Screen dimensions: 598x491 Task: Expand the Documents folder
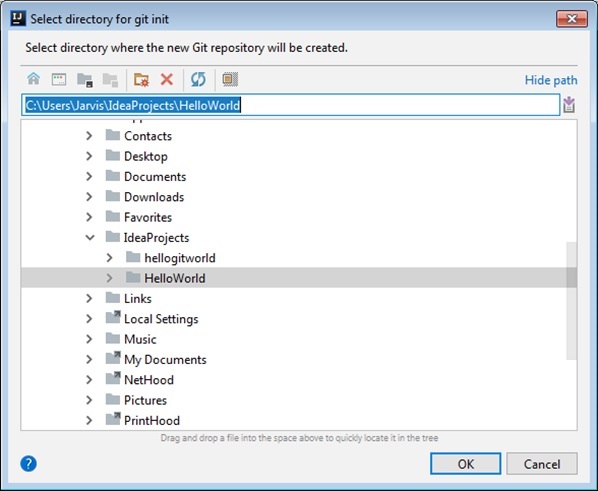coord(89,176)
